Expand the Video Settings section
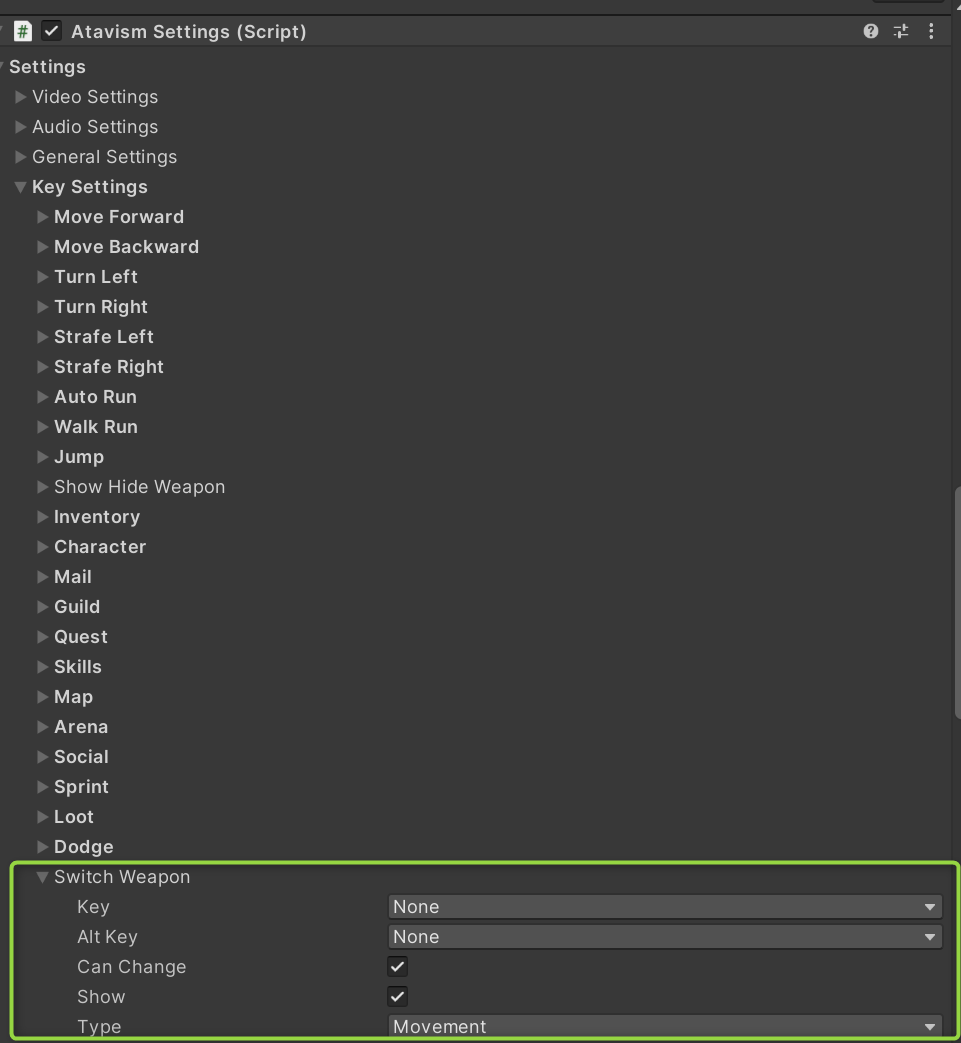This screenshot has height=1043, width=961. pos(21,97)
